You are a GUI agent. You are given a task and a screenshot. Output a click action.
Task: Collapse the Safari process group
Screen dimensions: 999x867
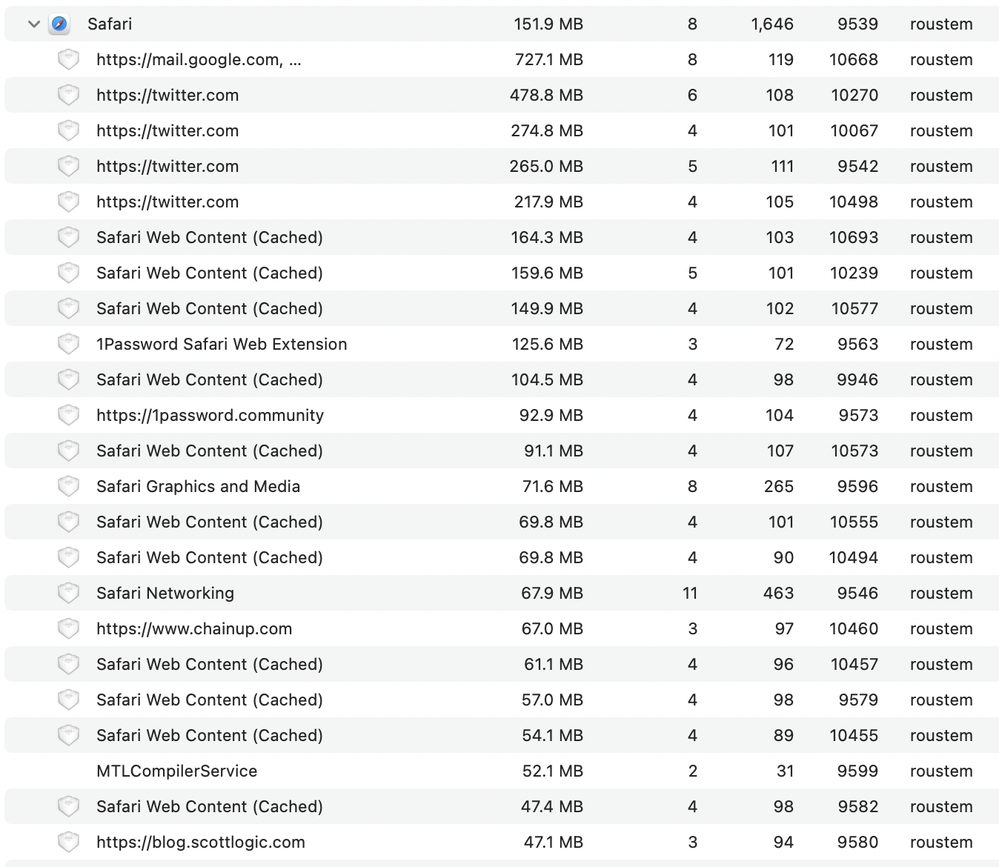(x=34, y=24)
